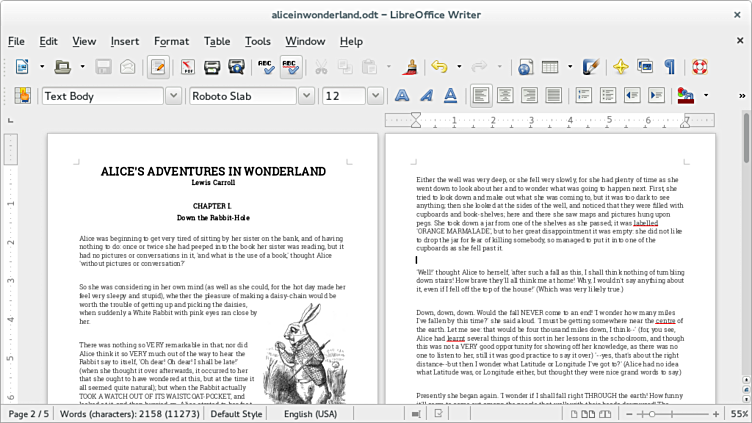Click English (USA) language in status bar
The width and height of the screenshot is (752, 423).
(311, 414)
